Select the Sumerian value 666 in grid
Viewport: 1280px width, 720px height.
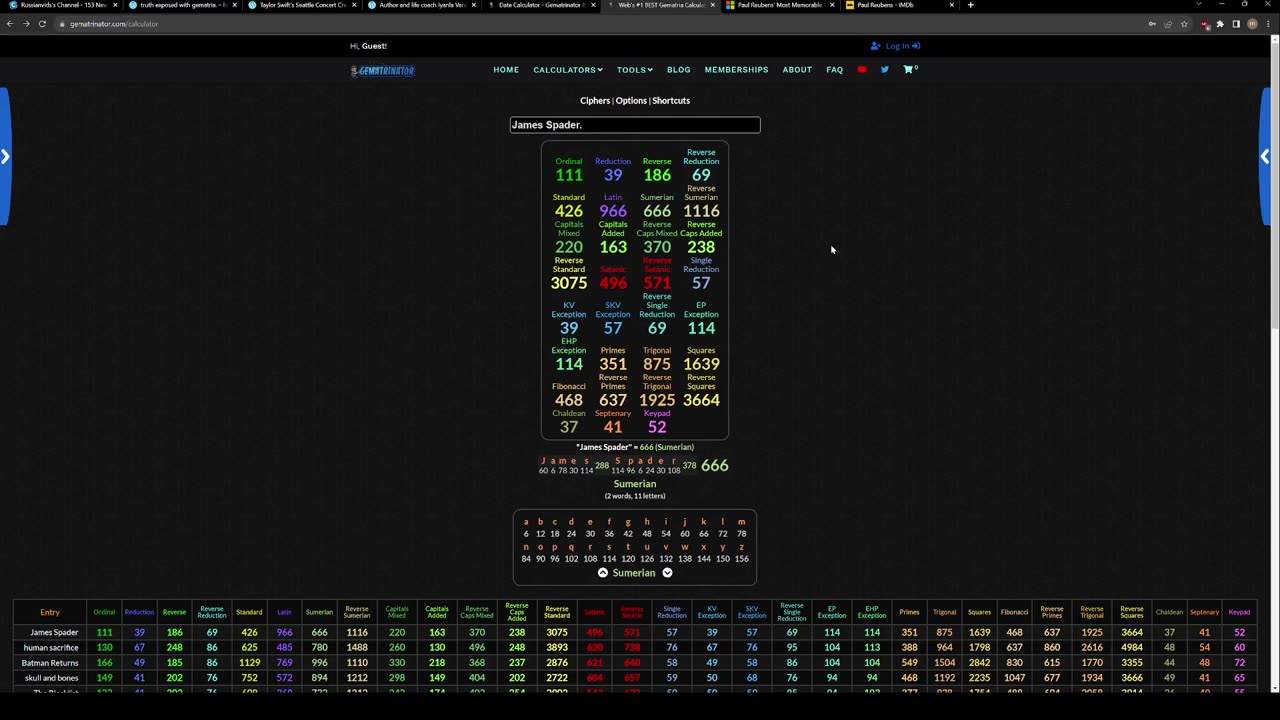[x=657, y=211]
